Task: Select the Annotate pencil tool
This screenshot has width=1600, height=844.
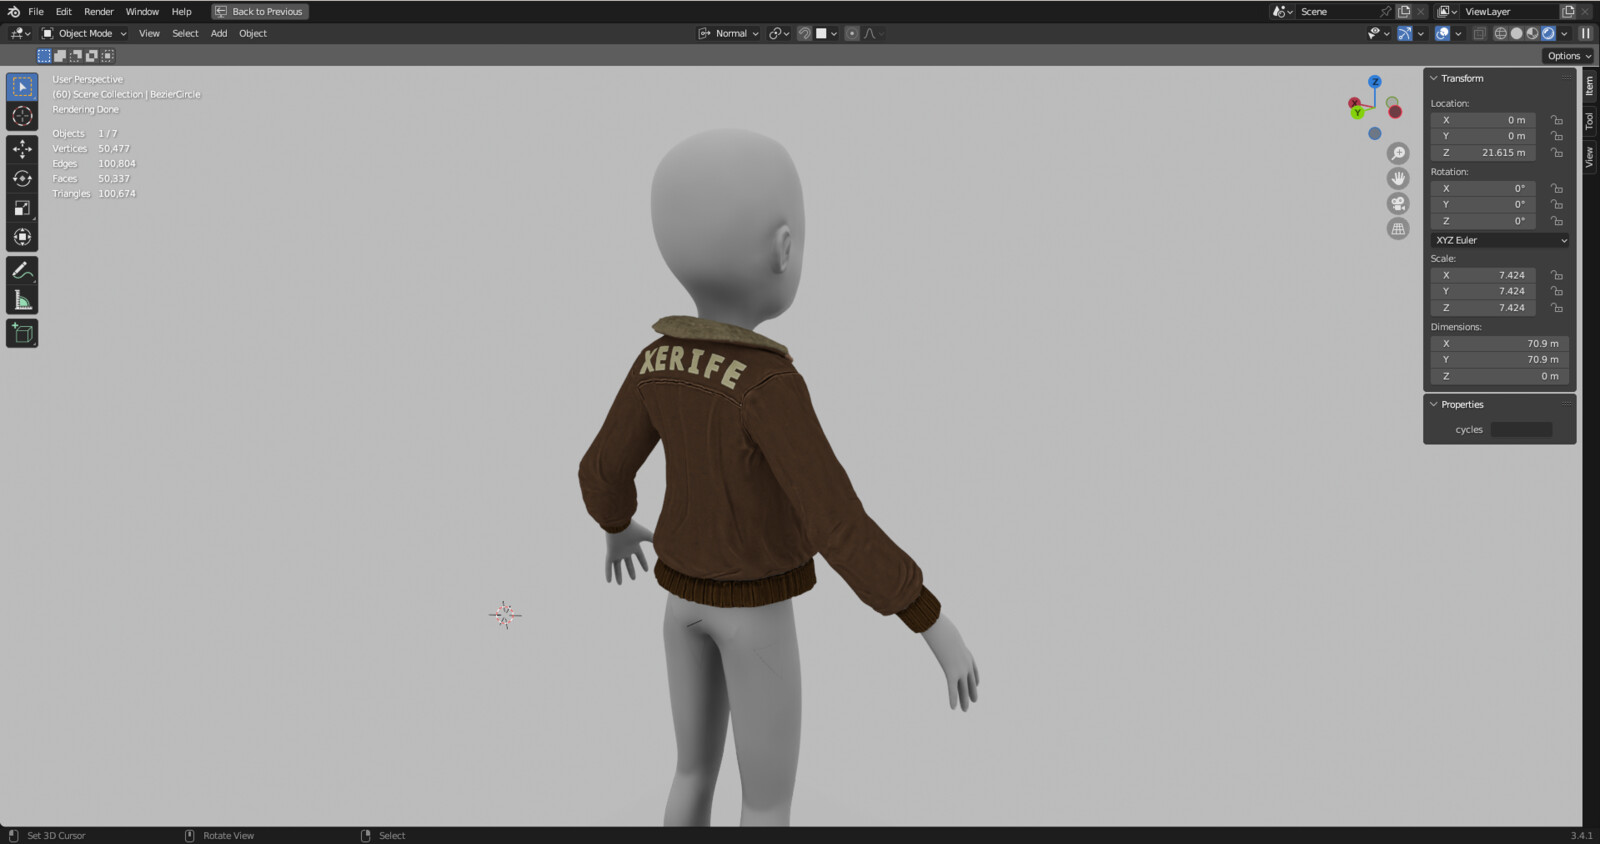Action: pyautogui.click(x=22, y=271)
